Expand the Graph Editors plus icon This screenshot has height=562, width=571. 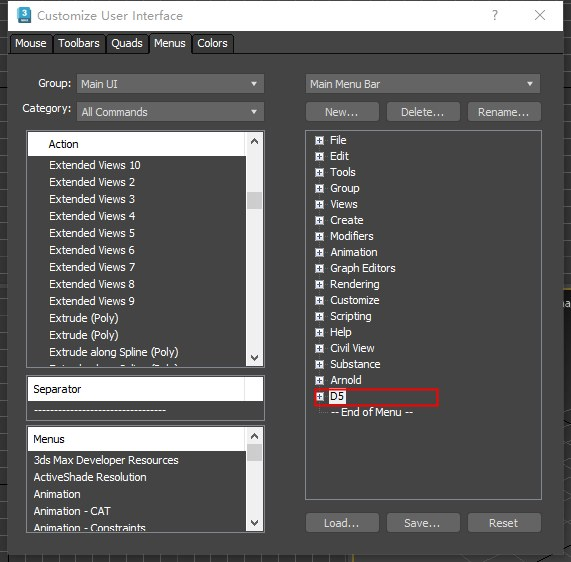(x=319, y=268)
